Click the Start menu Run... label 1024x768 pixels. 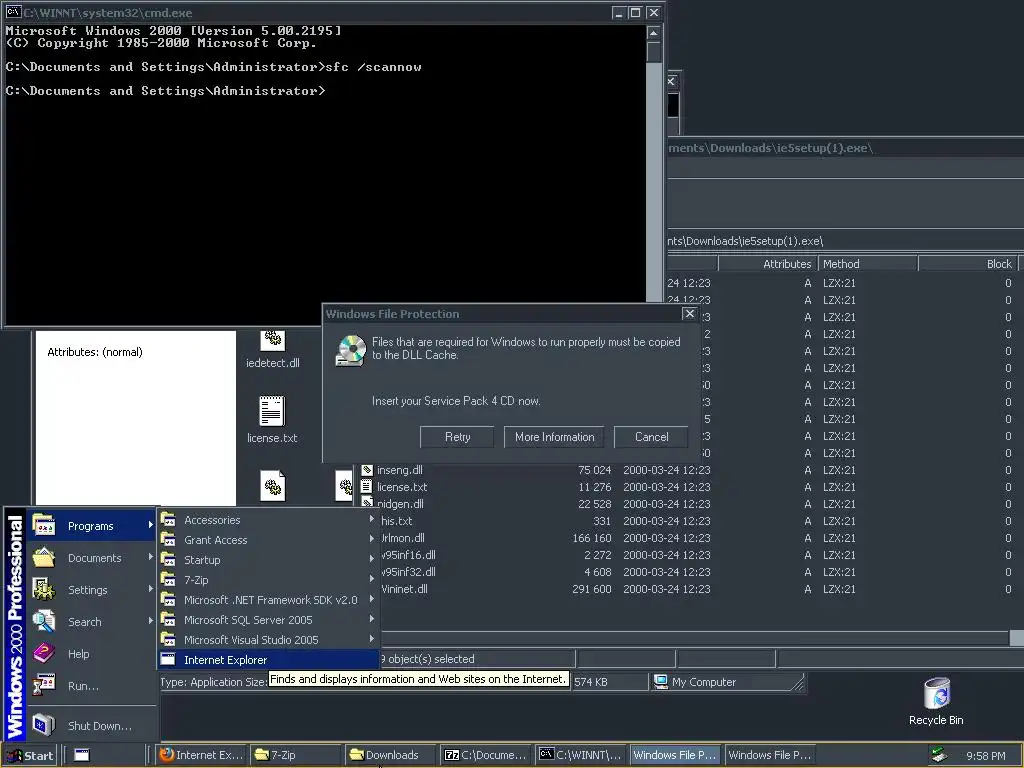click(x=84, y=686)
